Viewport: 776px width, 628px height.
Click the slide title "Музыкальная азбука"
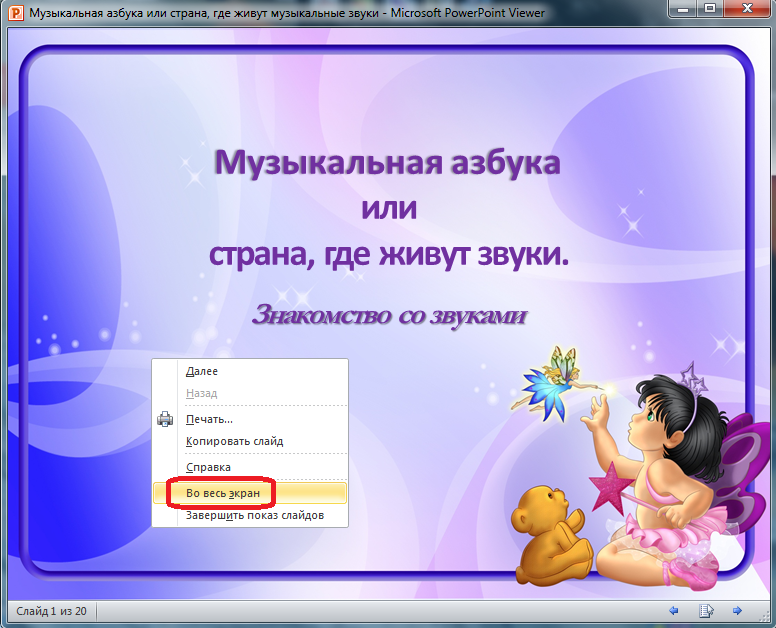pyautogui.click(x=388, y=162)
